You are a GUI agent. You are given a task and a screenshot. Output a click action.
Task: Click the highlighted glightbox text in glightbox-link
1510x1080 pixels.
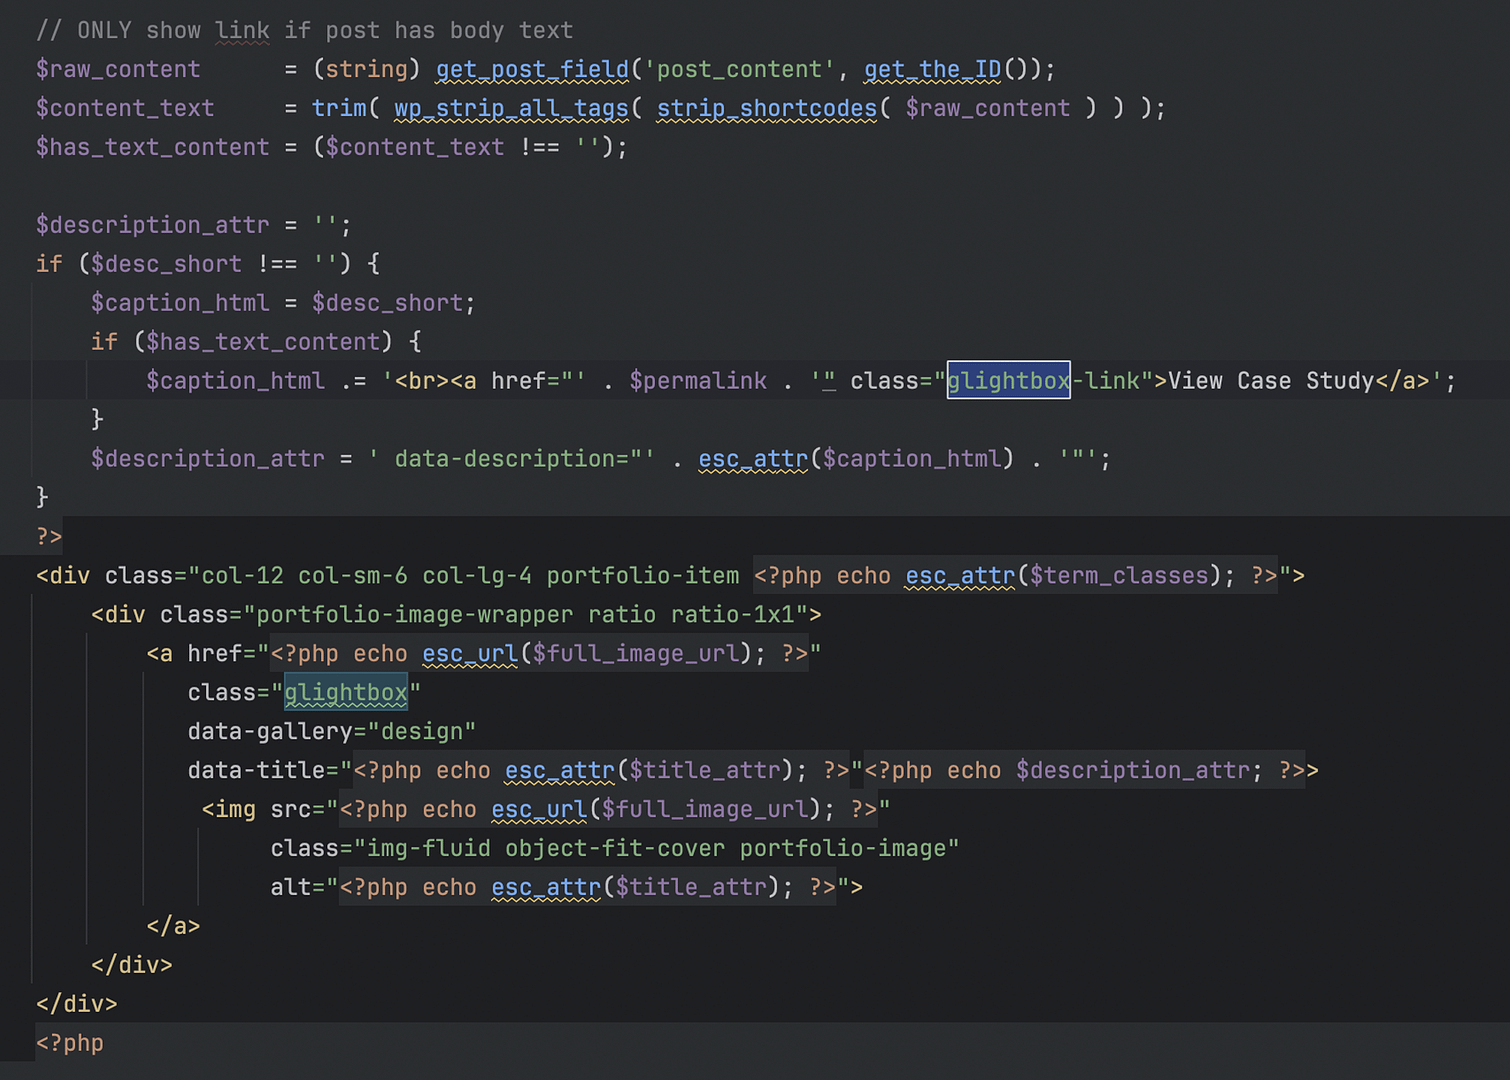[x=1008, y=381]
